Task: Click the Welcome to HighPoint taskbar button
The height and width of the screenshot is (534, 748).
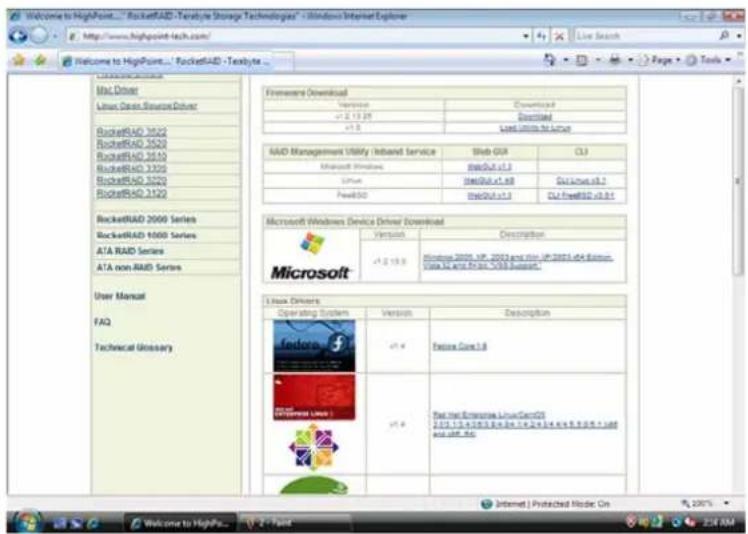Action: (x=180, y=523)
